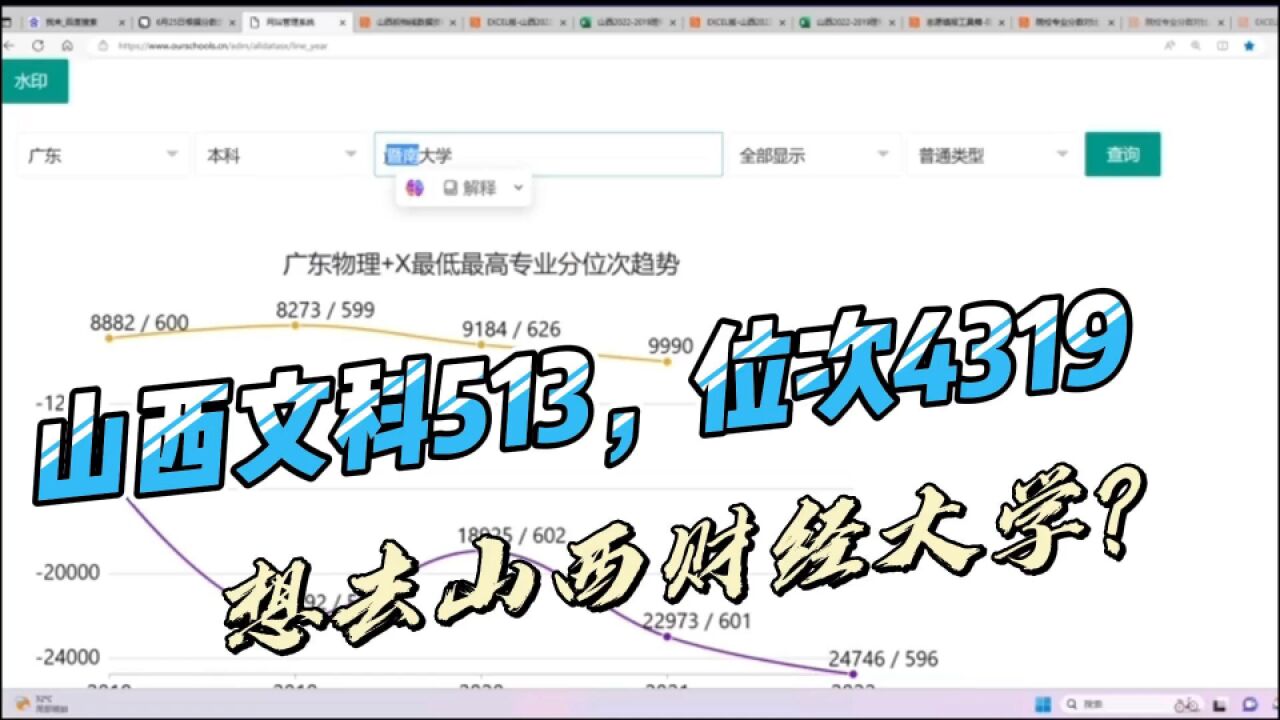This screenshot has height=720, width=1280.
Task: Switch to the 6月25日 tab
Action: coord(185,21)
